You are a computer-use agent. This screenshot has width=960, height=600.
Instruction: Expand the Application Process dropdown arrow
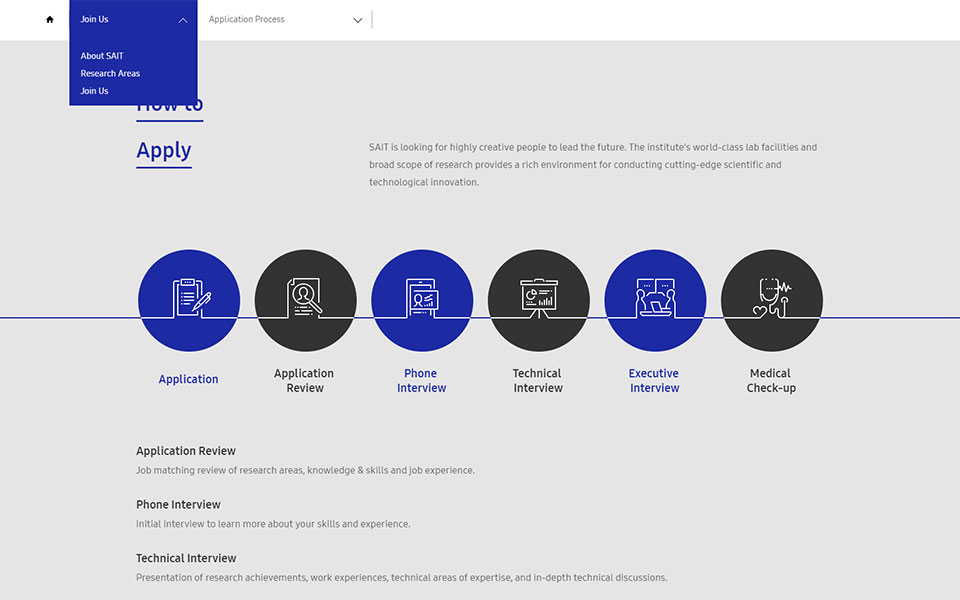point(358,20)
